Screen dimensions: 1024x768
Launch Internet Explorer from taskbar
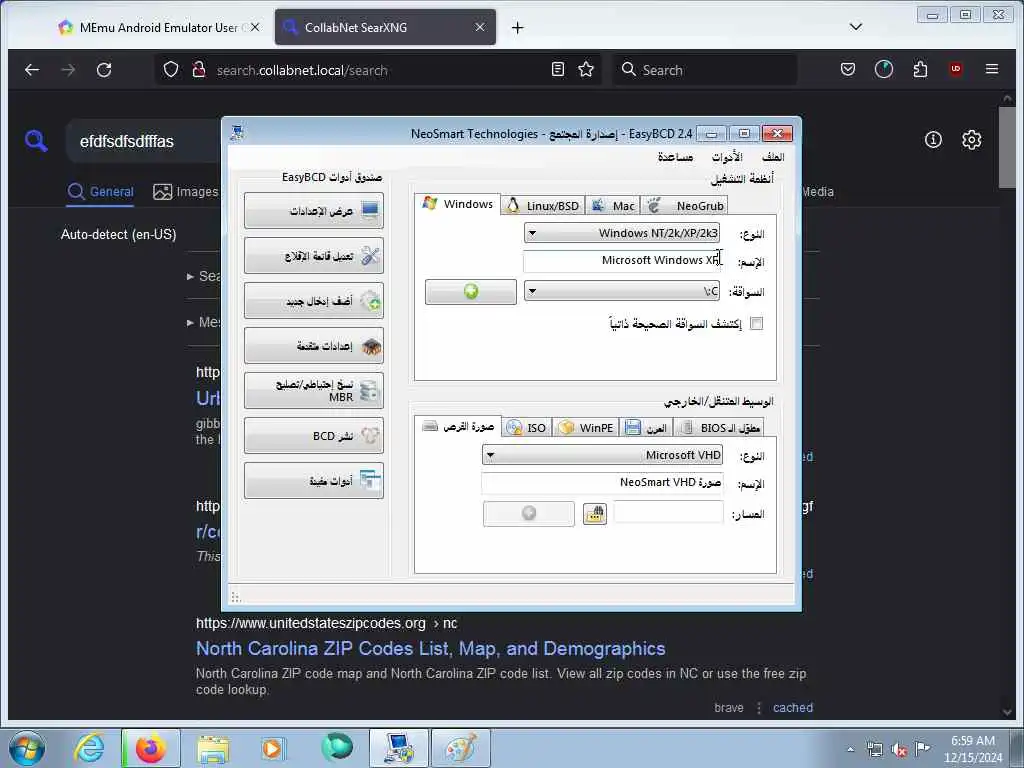pyautogui.click(x=89, y=748)
